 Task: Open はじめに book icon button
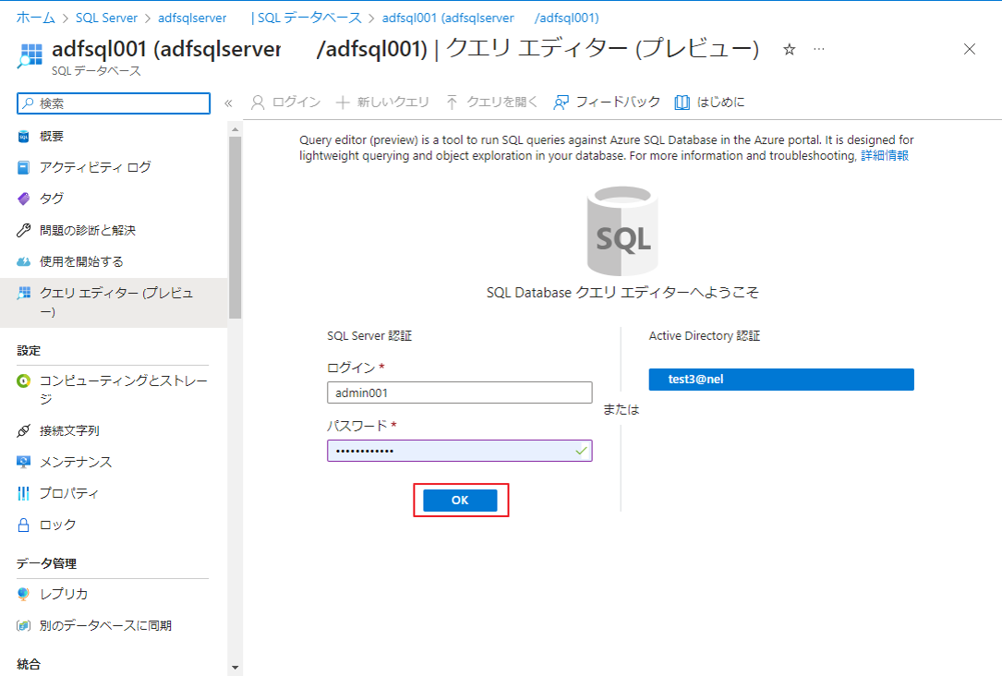pyautogui.click(x=709, y=102)
